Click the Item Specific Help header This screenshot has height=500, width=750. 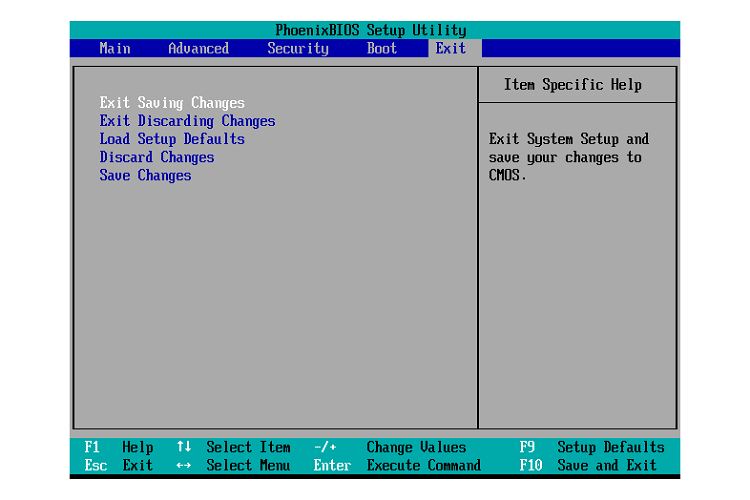572,85
